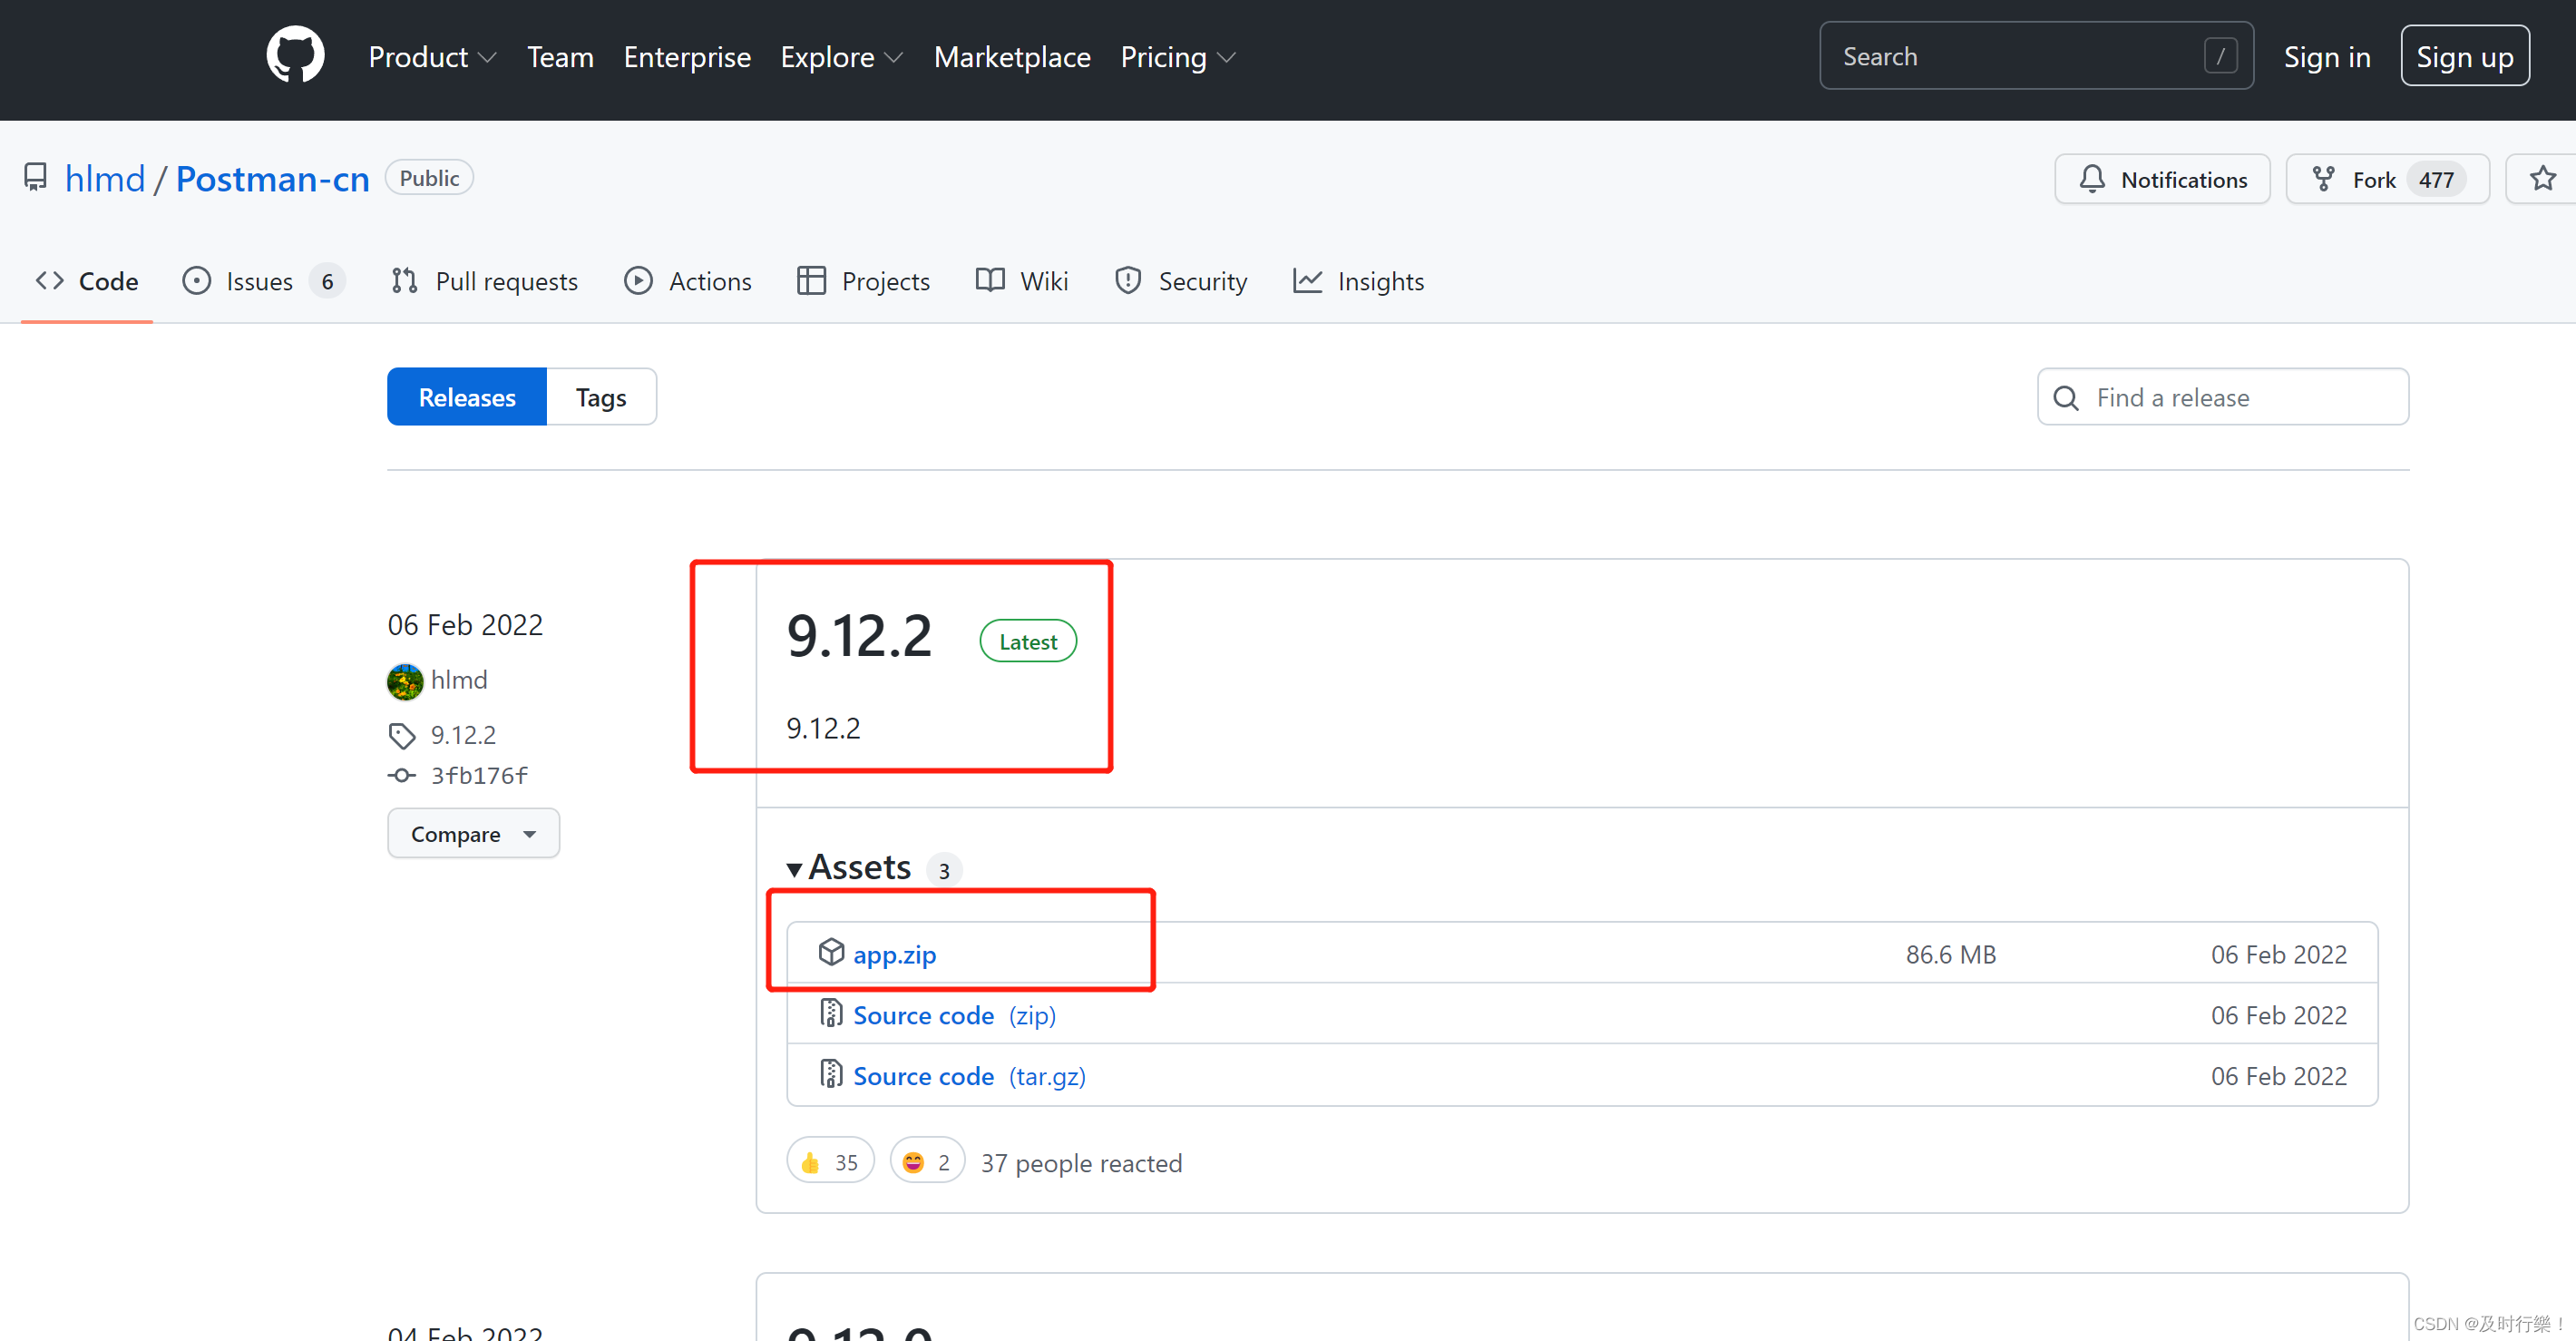Viewport: 2576px width, 1341px height.
Task: Open the GitHub logo homepage
Action: (x=295, y=56)
